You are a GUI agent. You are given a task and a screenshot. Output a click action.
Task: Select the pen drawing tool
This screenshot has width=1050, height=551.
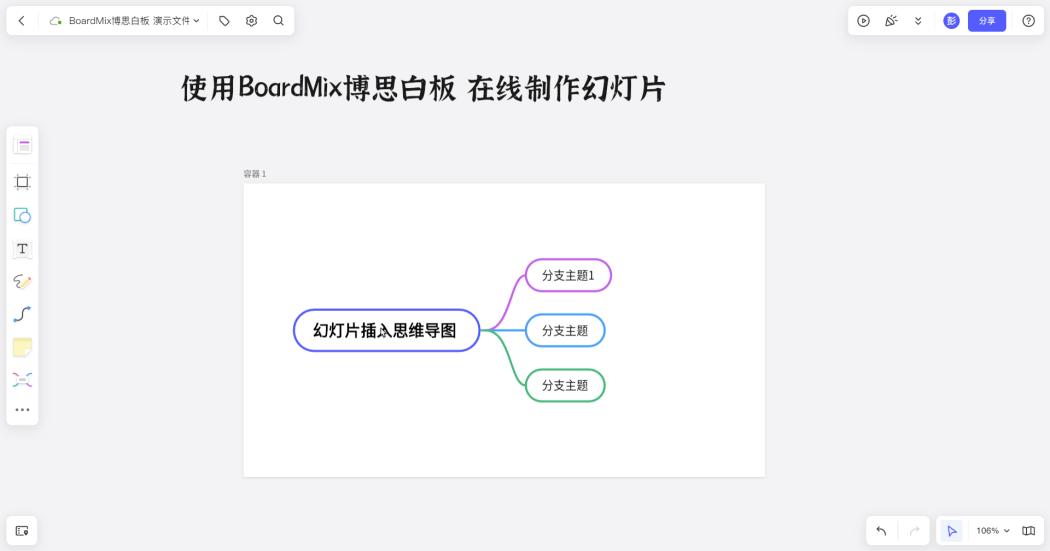click(x=22, y=282)
